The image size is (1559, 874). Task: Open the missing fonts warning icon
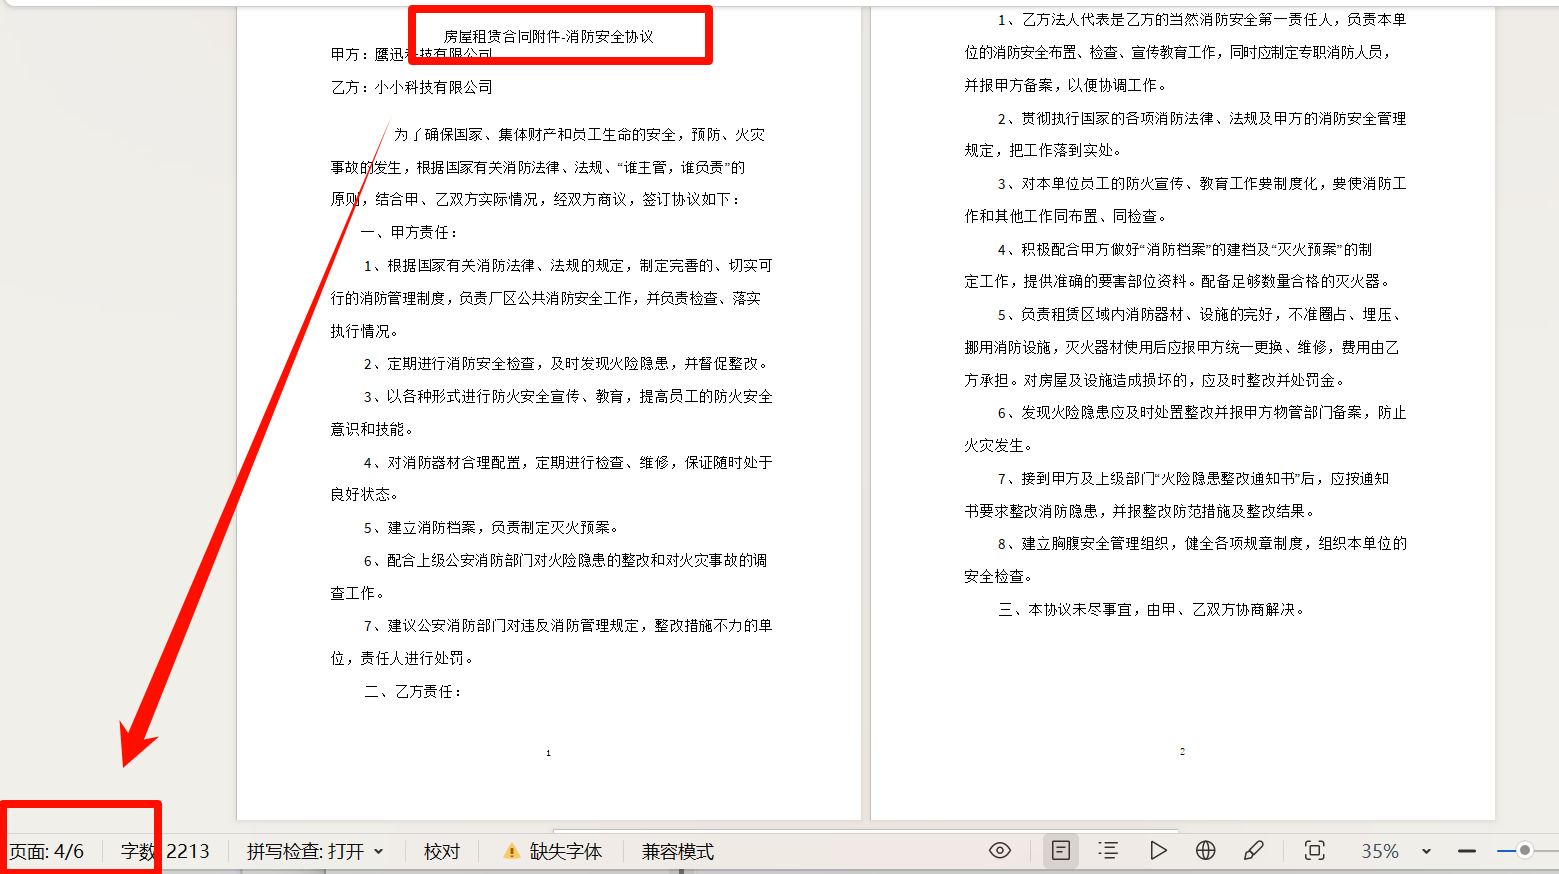tap(512, 851)
